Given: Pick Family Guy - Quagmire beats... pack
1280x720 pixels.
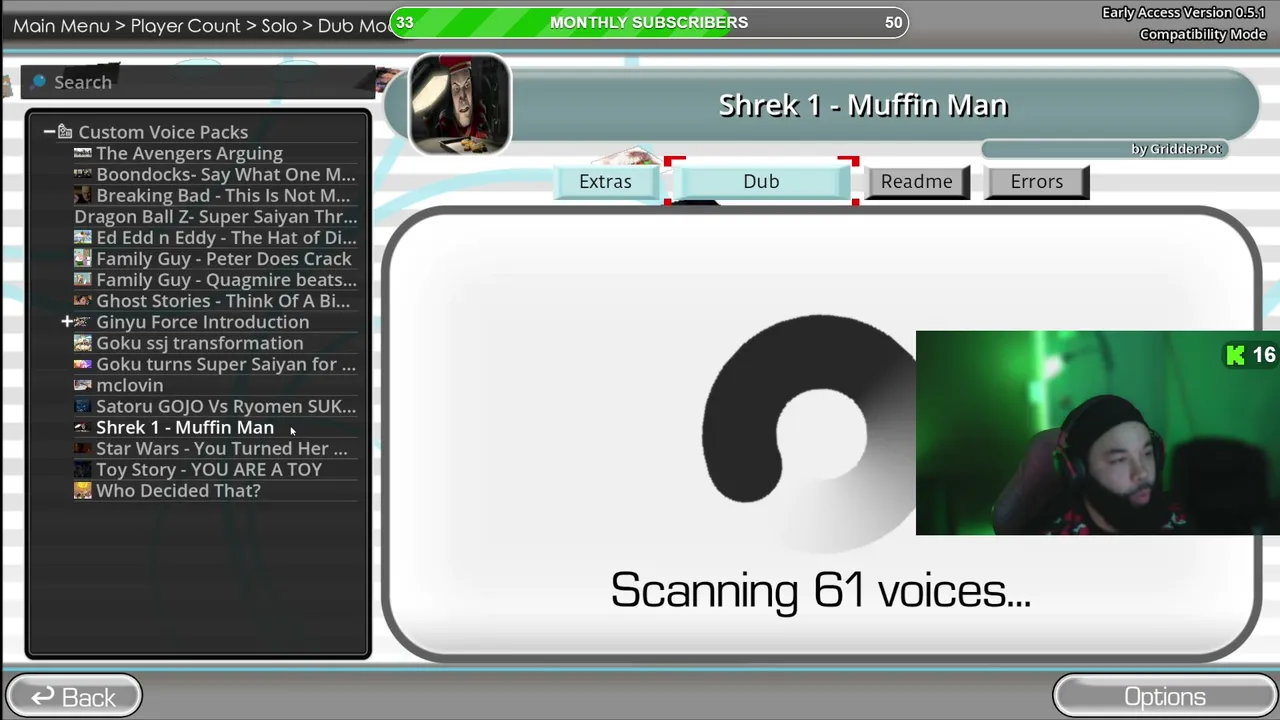Looking at the screenshot, I should tap(226, 280).
